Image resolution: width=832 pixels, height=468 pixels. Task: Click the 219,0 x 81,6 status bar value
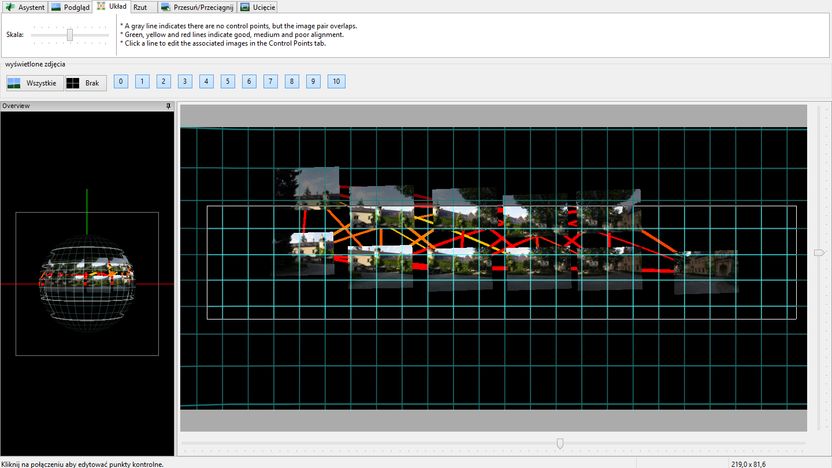point(748,464)
